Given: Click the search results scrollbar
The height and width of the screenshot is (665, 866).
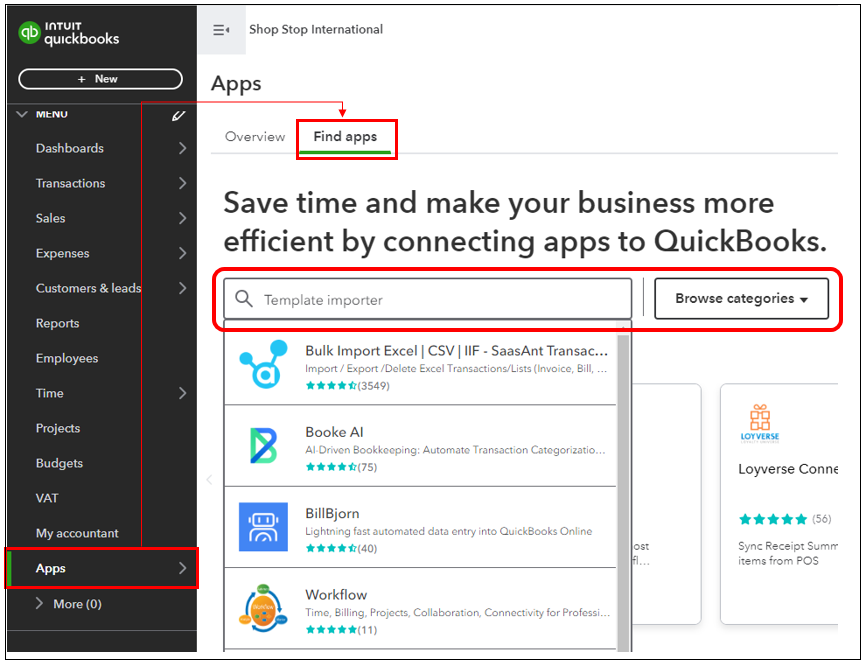Looking at the screenshot, I should (624, 492).
